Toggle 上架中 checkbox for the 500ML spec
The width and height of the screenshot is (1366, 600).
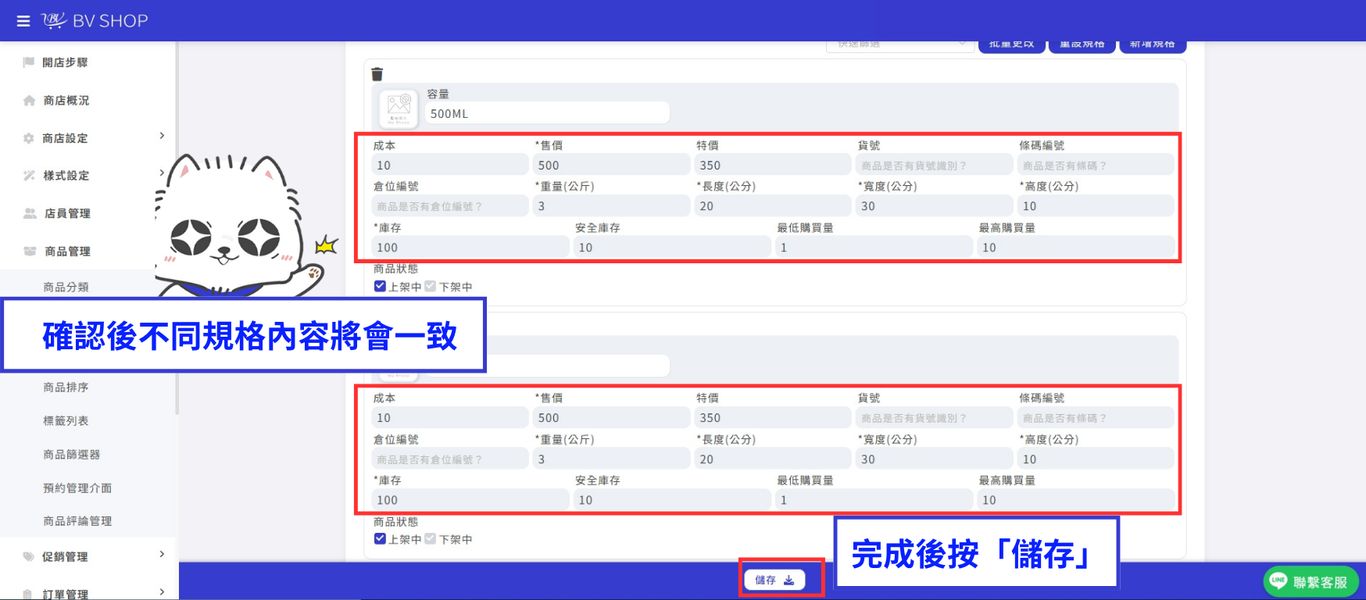pos(380,286)
